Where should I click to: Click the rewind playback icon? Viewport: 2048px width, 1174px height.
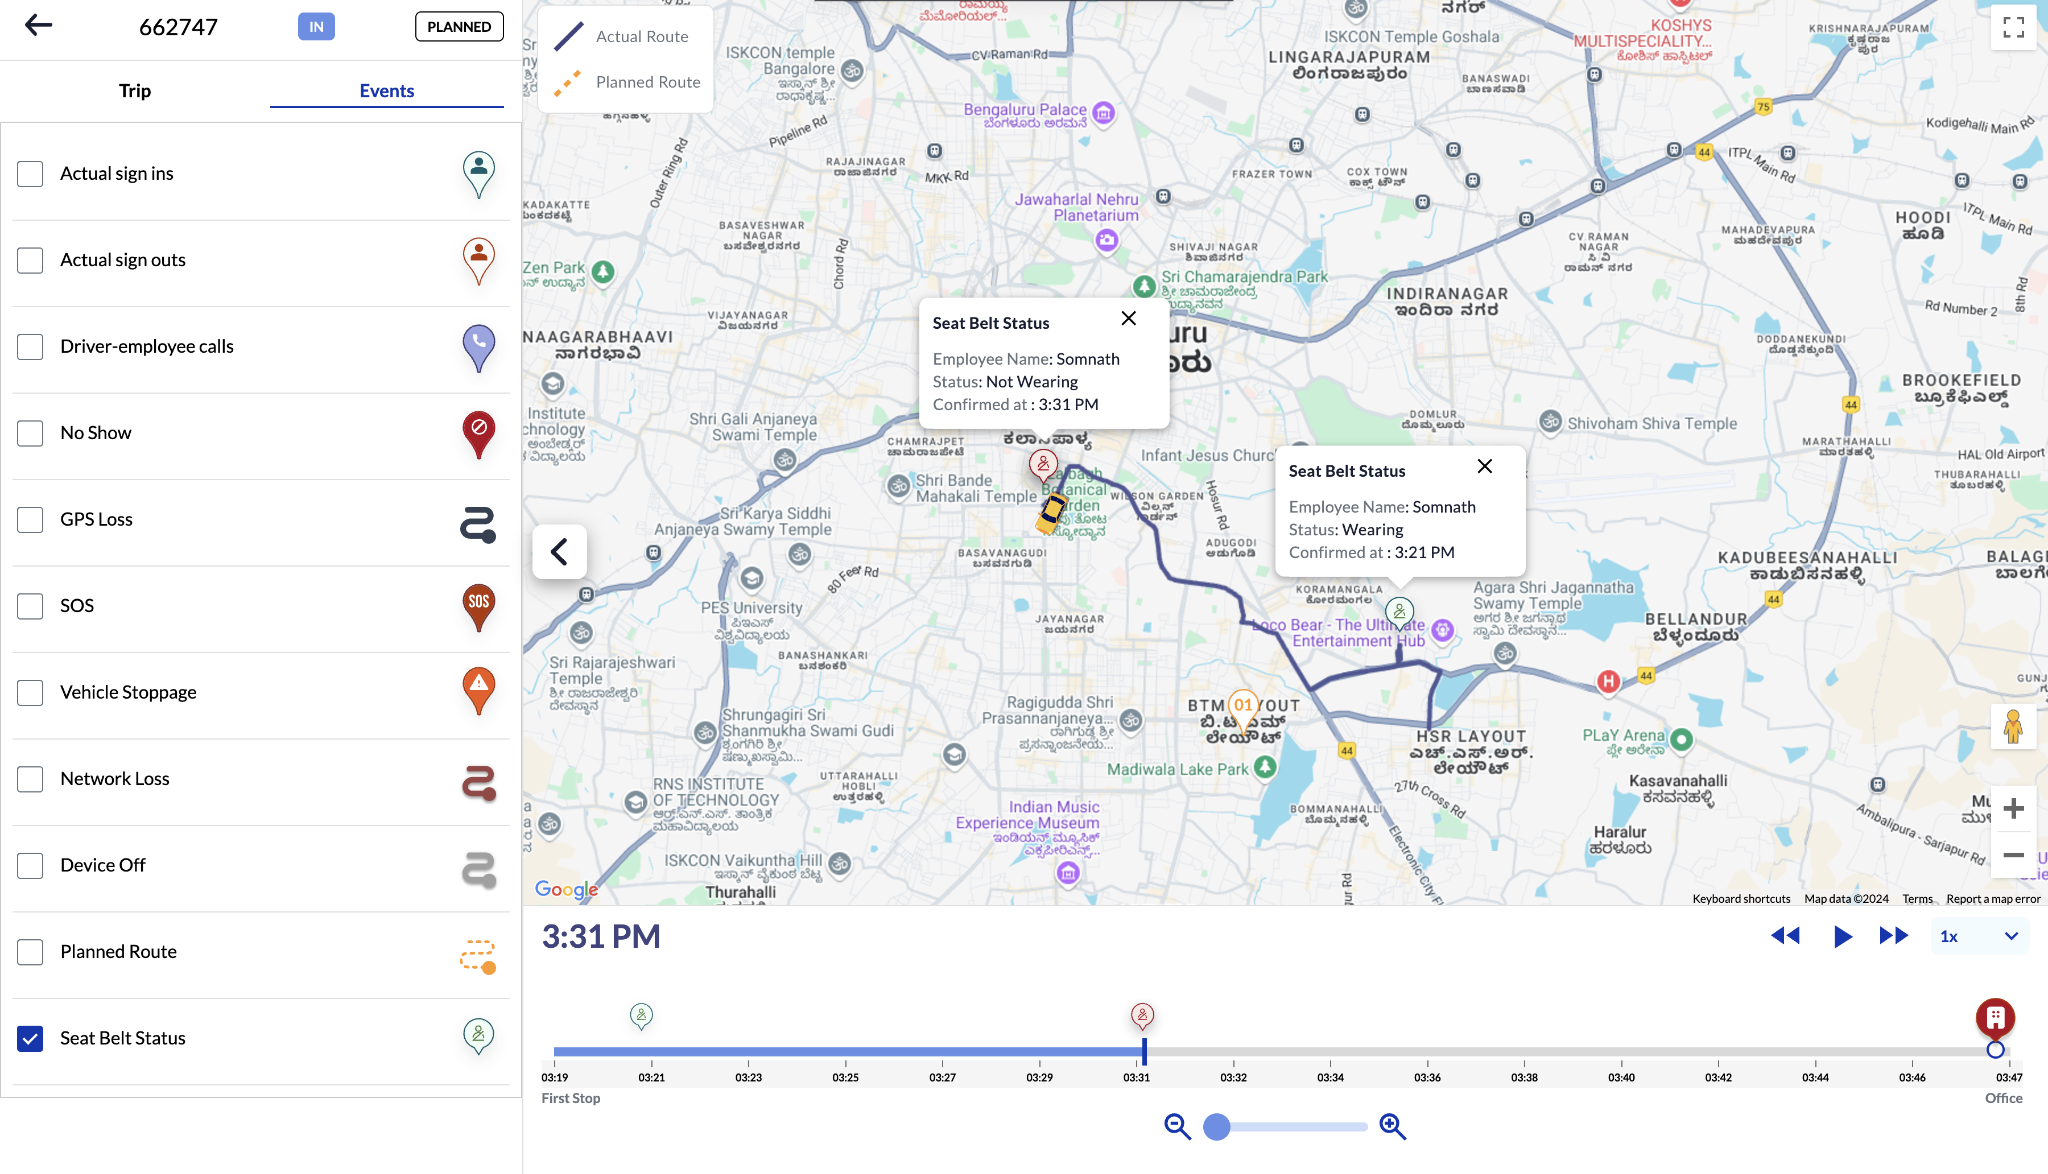pyautogui.click(x=1785, y=936)
